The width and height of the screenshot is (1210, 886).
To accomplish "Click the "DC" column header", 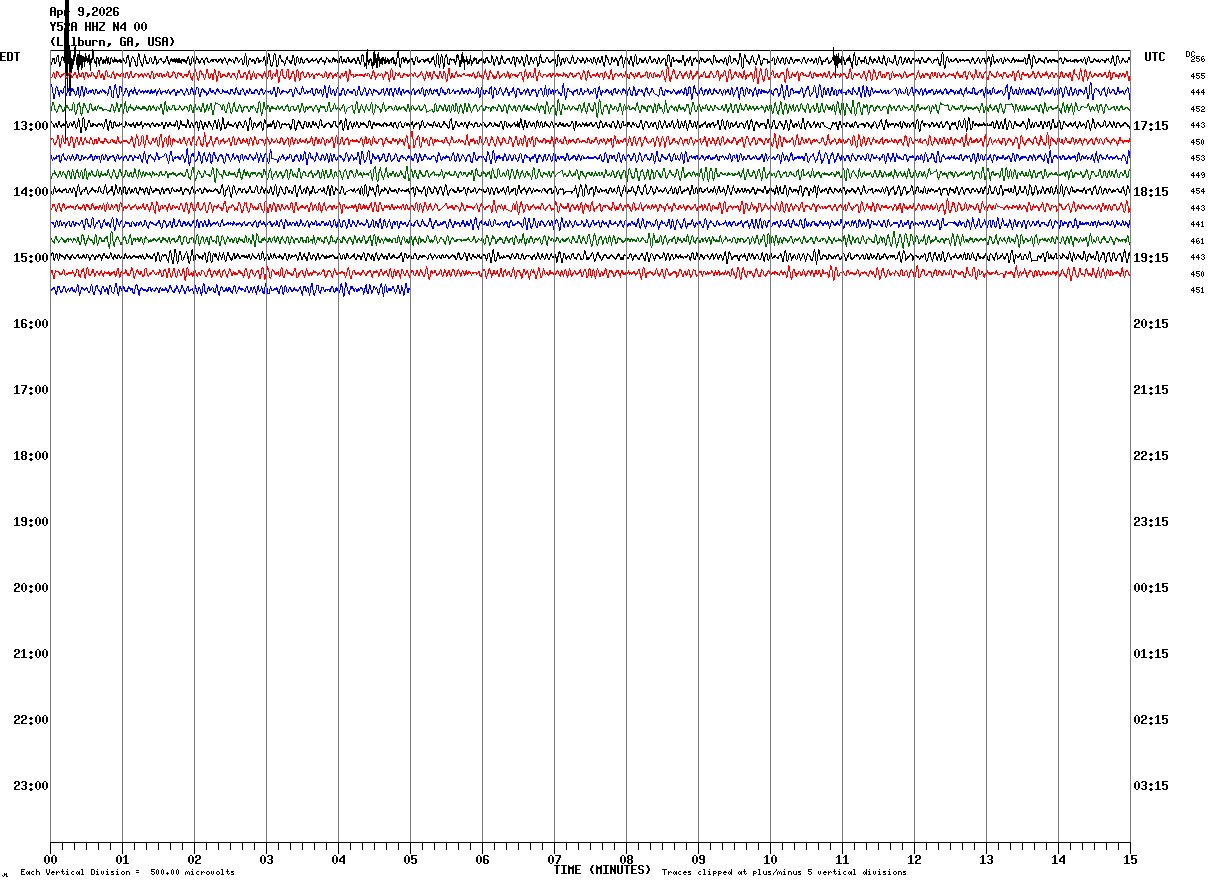I will (x=1190, y=54).
